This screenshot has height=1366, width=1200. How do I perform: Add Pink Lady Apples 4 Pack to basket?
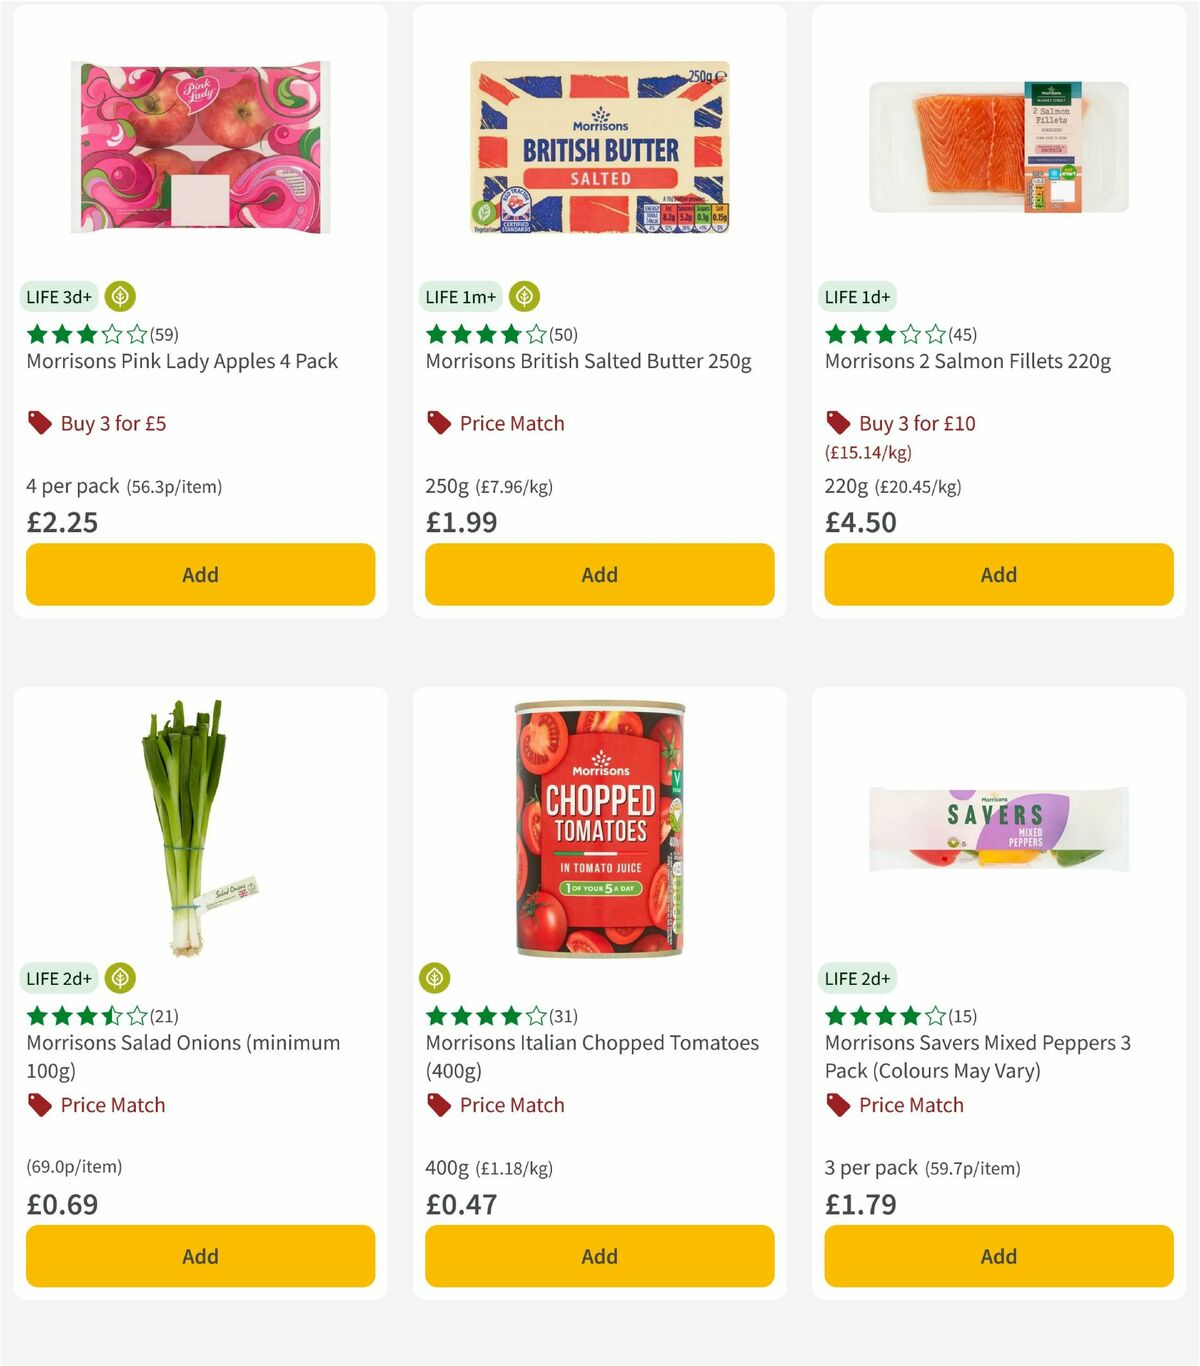[200, 574]
